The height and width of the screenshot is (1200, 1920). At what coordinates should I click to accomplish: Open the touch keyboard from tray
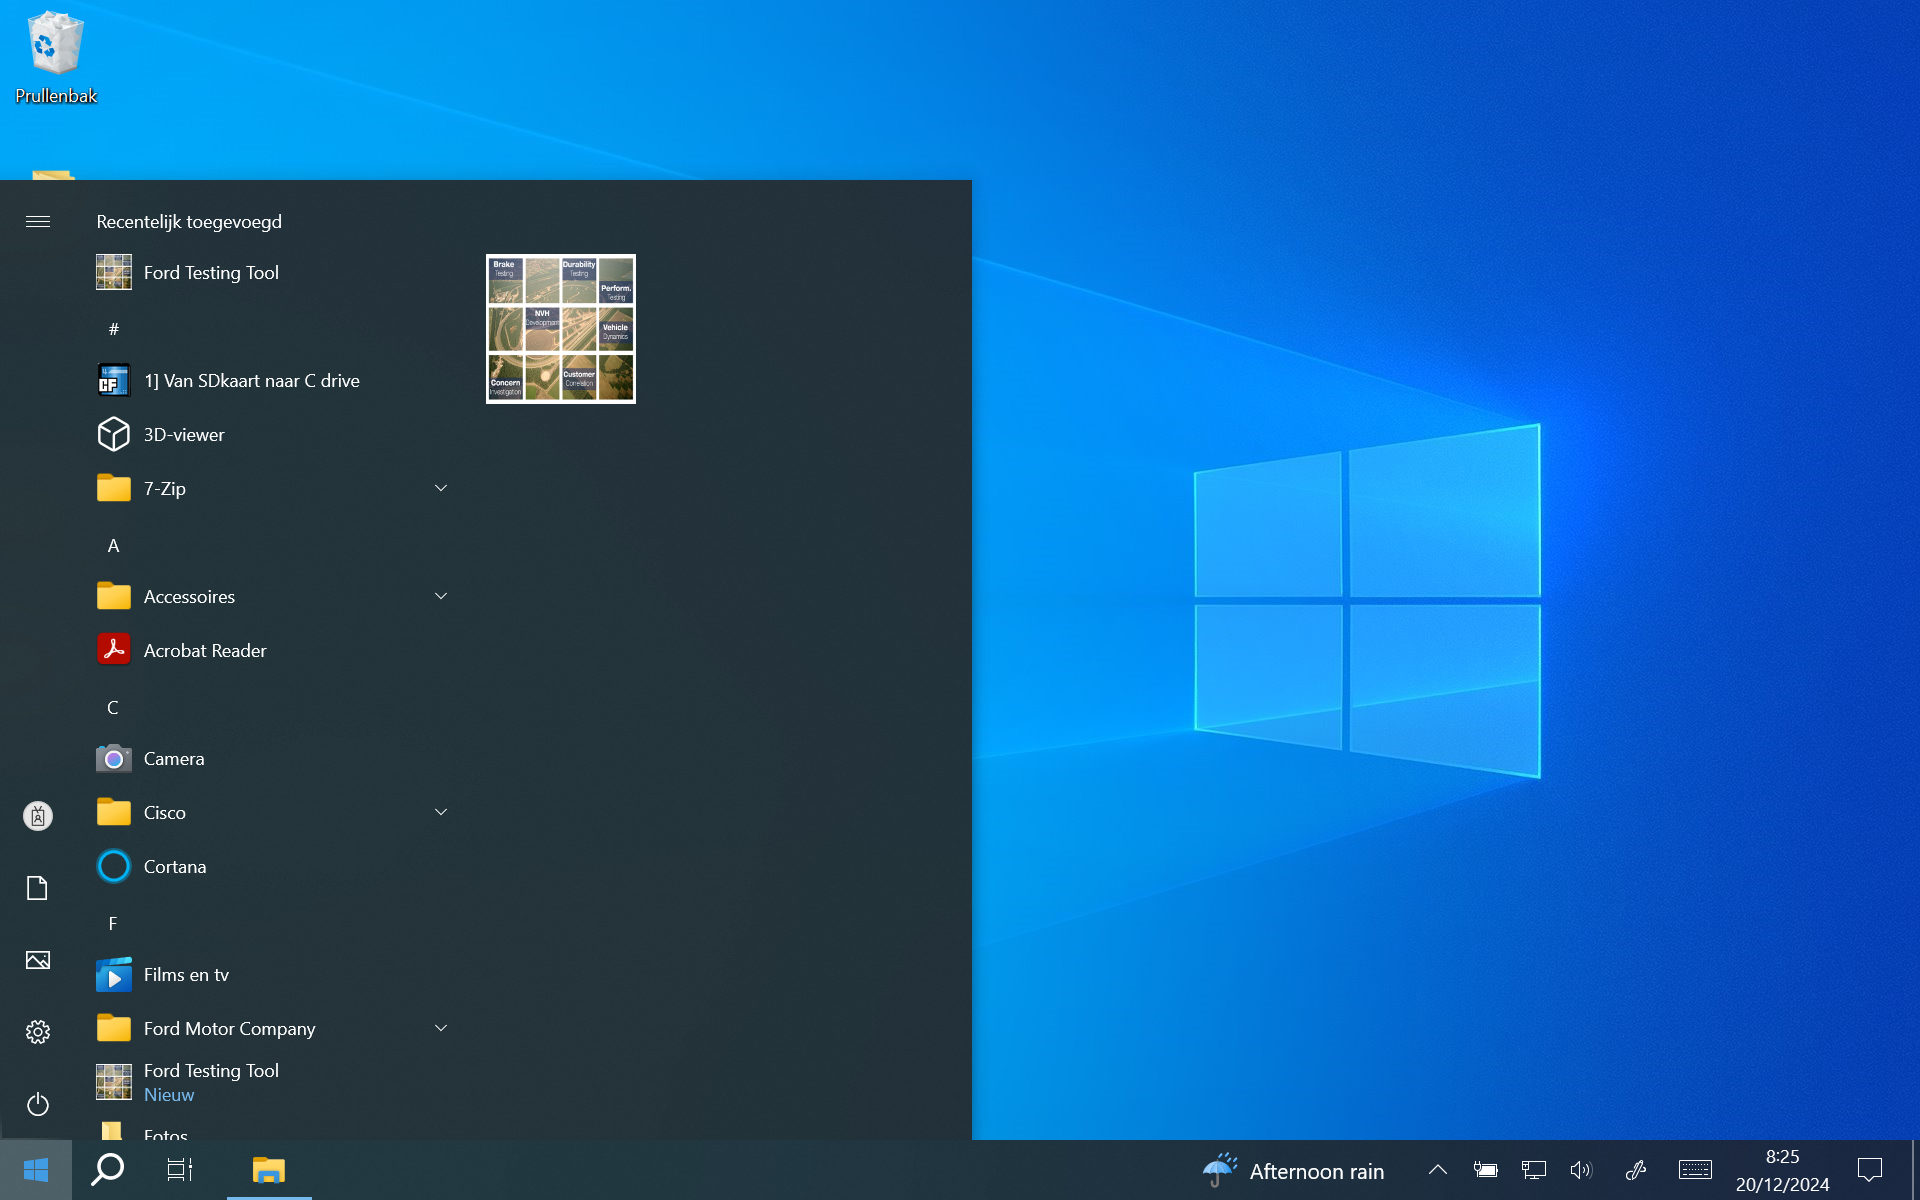pyautogui.click(x=1695, y=1170)
